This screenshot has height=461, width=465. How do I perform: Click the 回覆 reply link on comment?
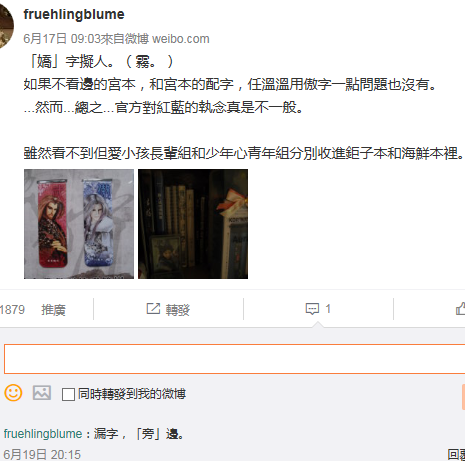pos(456,455)
